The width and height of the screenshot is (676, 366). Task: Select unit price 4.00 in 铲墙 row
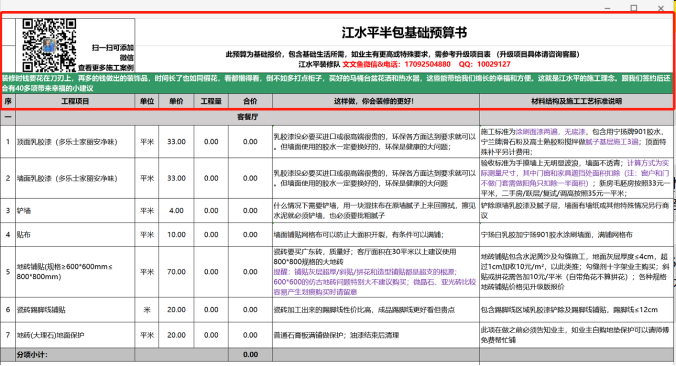[x=176, y=210]
